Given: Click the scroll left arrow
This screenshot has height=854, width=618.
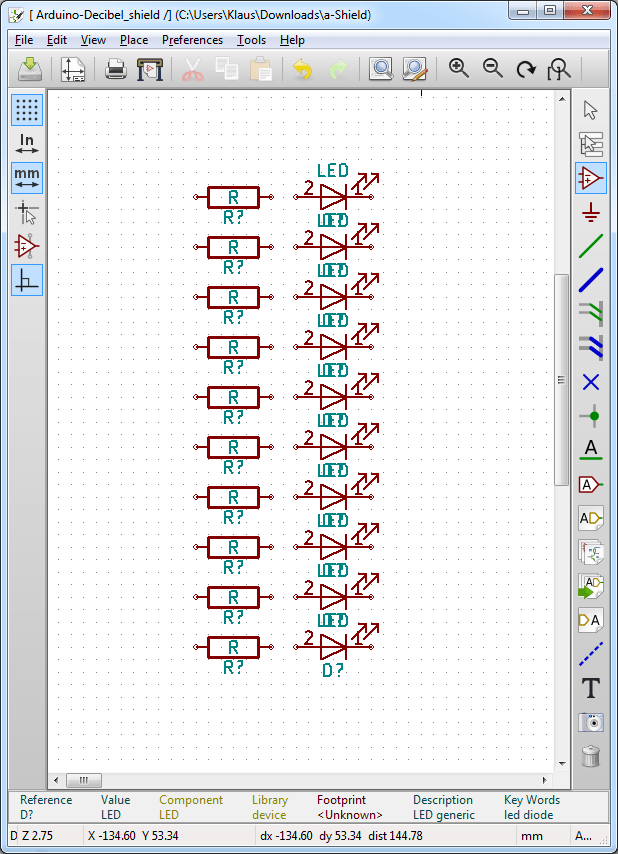Looking at the screenshot, I should 56,780.
